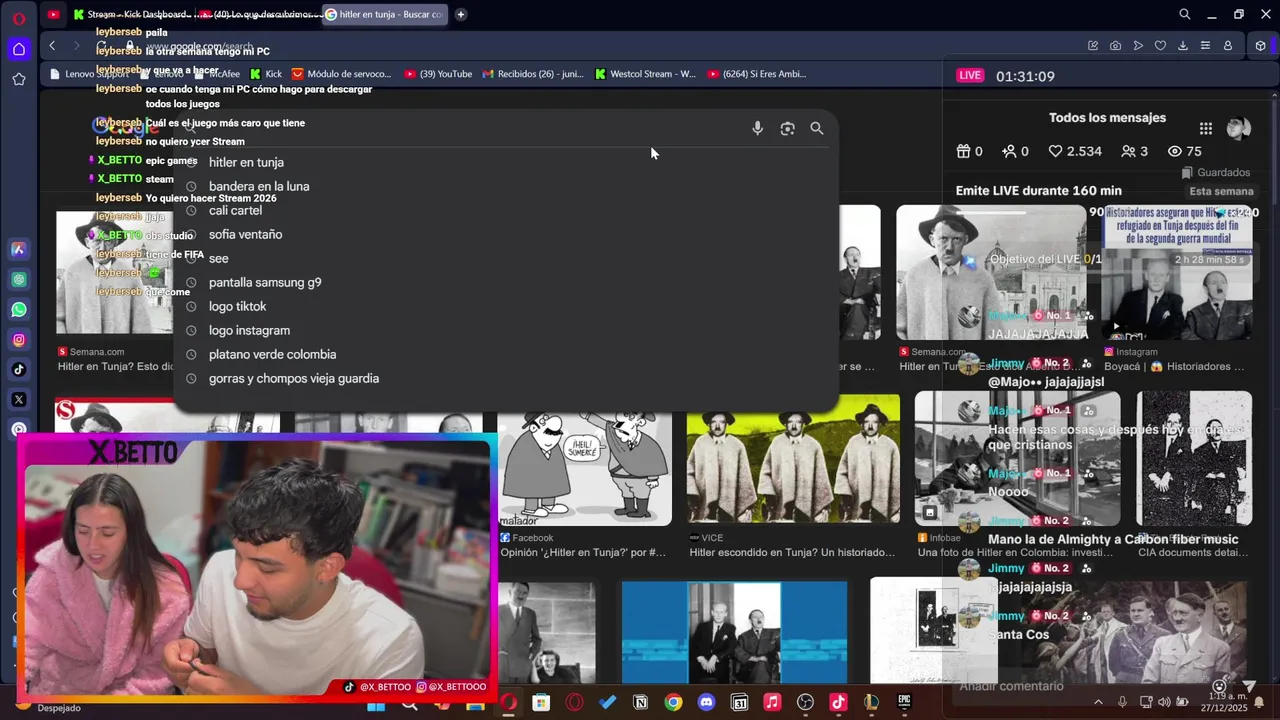1280x720 pixels.
Task: Open Easy Setup menu in toolbar
Action: click(1205, 46)
